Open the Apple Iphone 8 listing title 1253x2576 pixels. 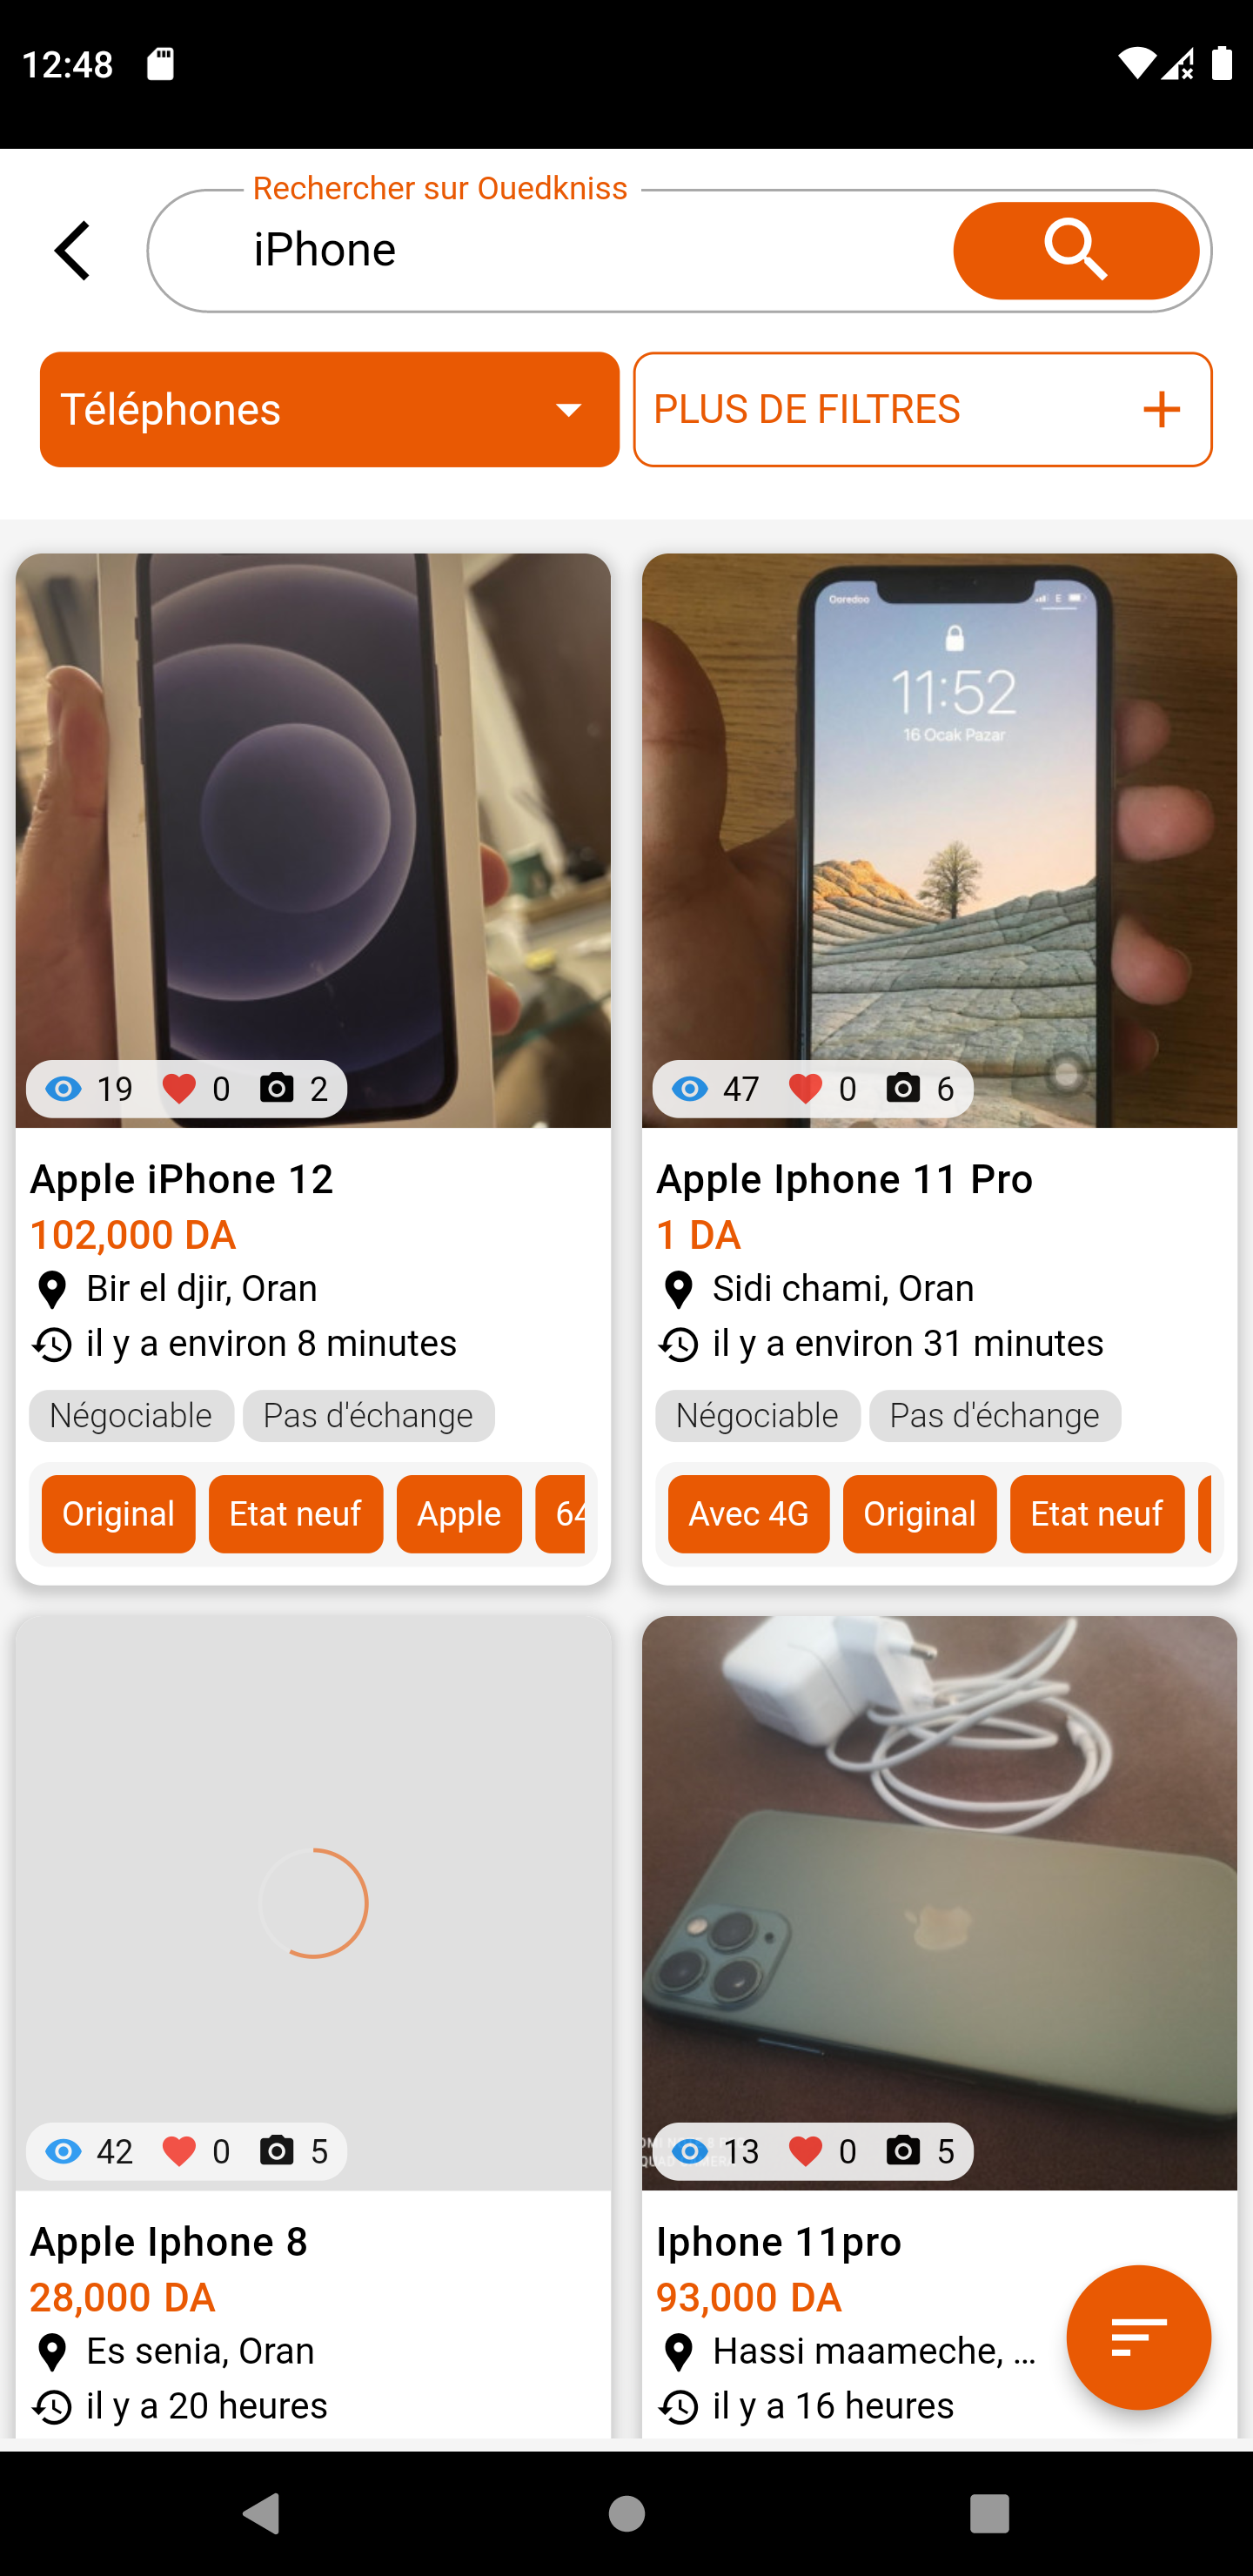pyautogui.click(x=169, y=2241)
